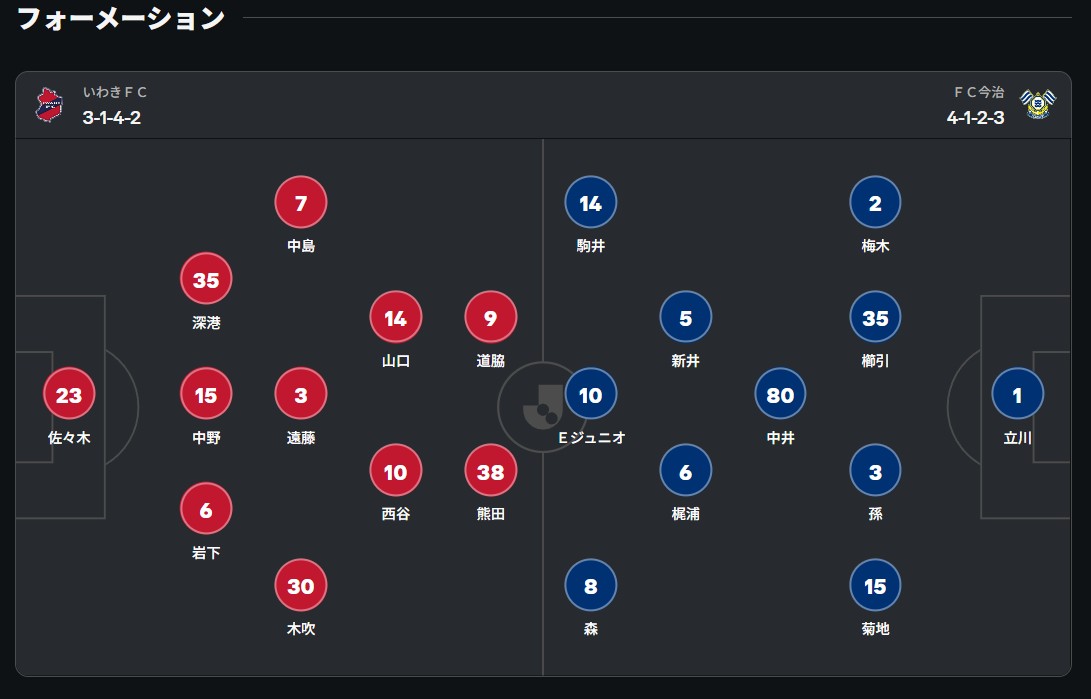
Task: Select Imabari goalkeeper number 1 Tachikawa
Action: 1017,394
